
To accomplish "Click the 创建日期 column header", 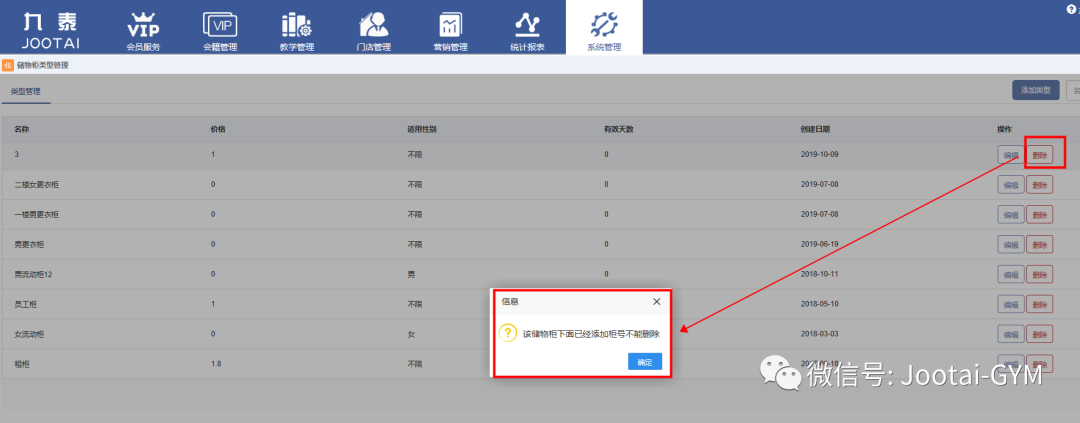I will tap(815, 129).
